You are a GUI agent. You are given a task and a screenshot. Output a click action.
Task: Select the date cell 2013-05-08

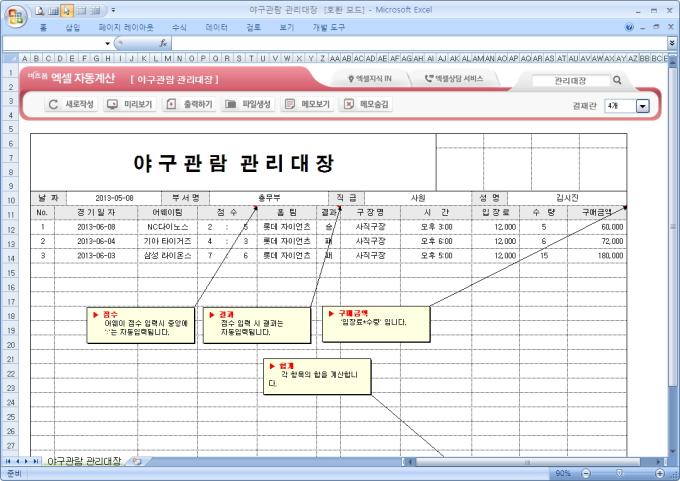click(x=114, y=198)
